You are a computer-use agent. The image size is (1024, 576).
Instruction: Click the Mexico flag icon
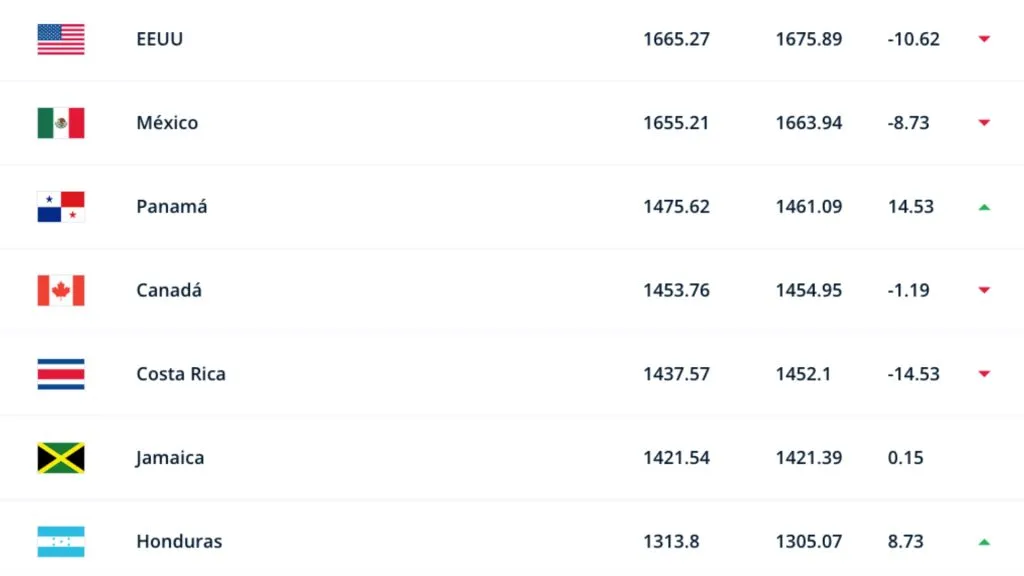tap(61, 123)
